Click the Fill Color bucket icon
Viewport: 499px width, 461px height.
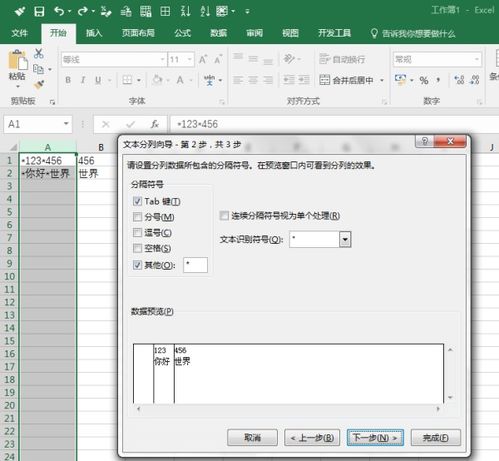click(x=157, y=80)
